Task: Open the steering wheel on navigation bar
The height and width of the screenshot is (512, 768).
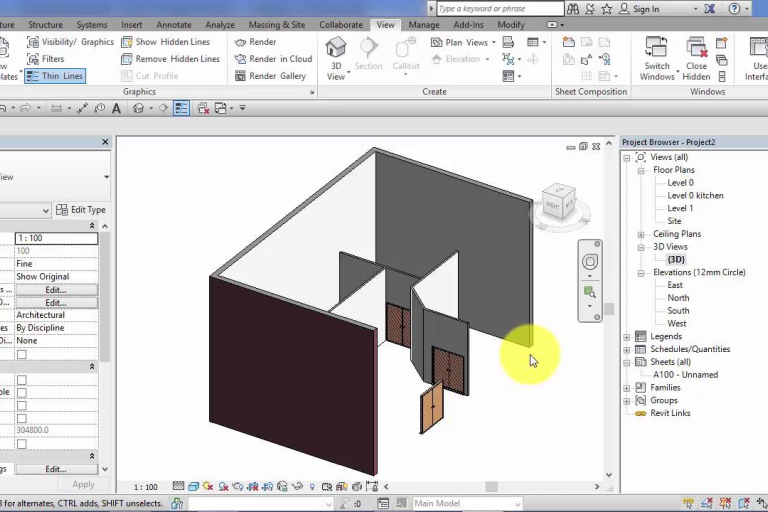Action: tap(590, 262)
